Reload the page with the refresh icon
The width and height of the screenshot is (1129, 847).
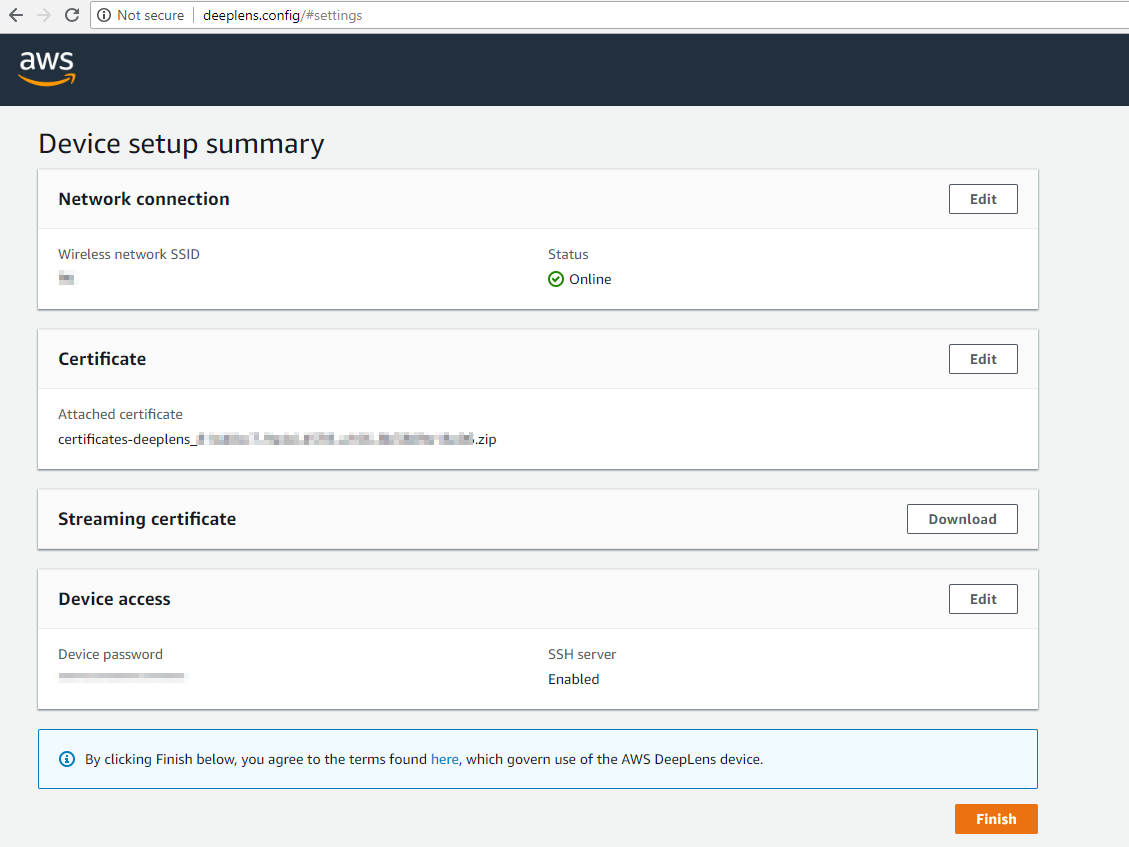[72, 15]
